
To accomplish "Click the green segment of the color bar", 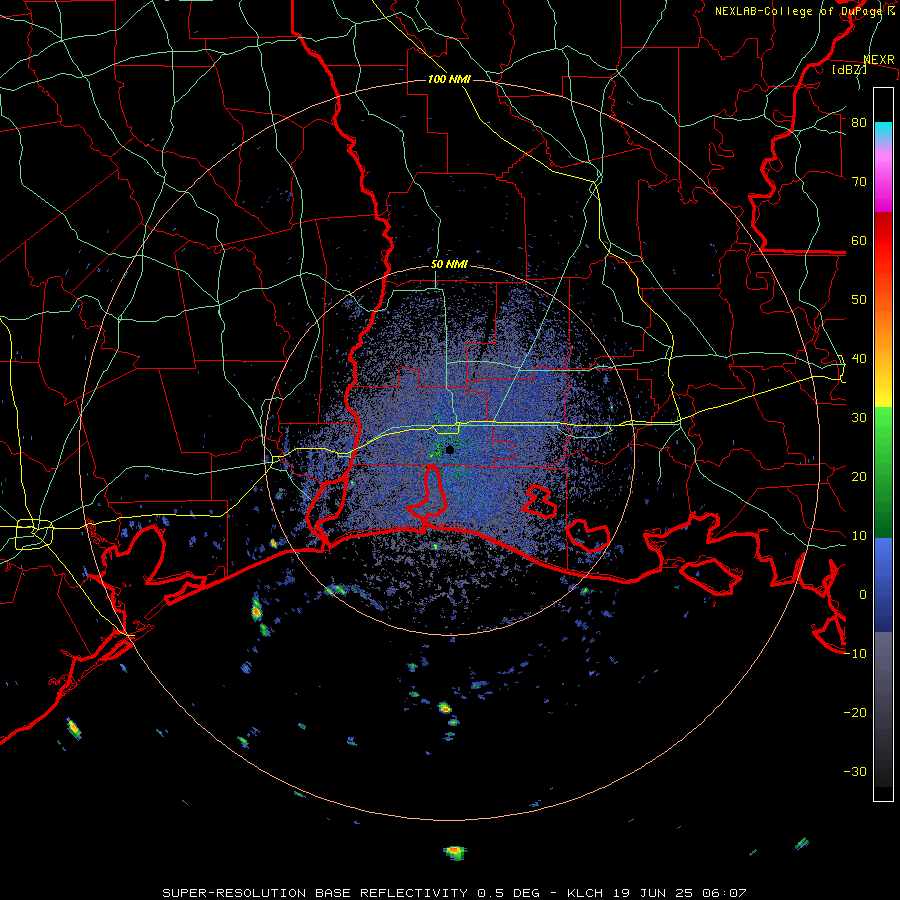I will point(883,472).
